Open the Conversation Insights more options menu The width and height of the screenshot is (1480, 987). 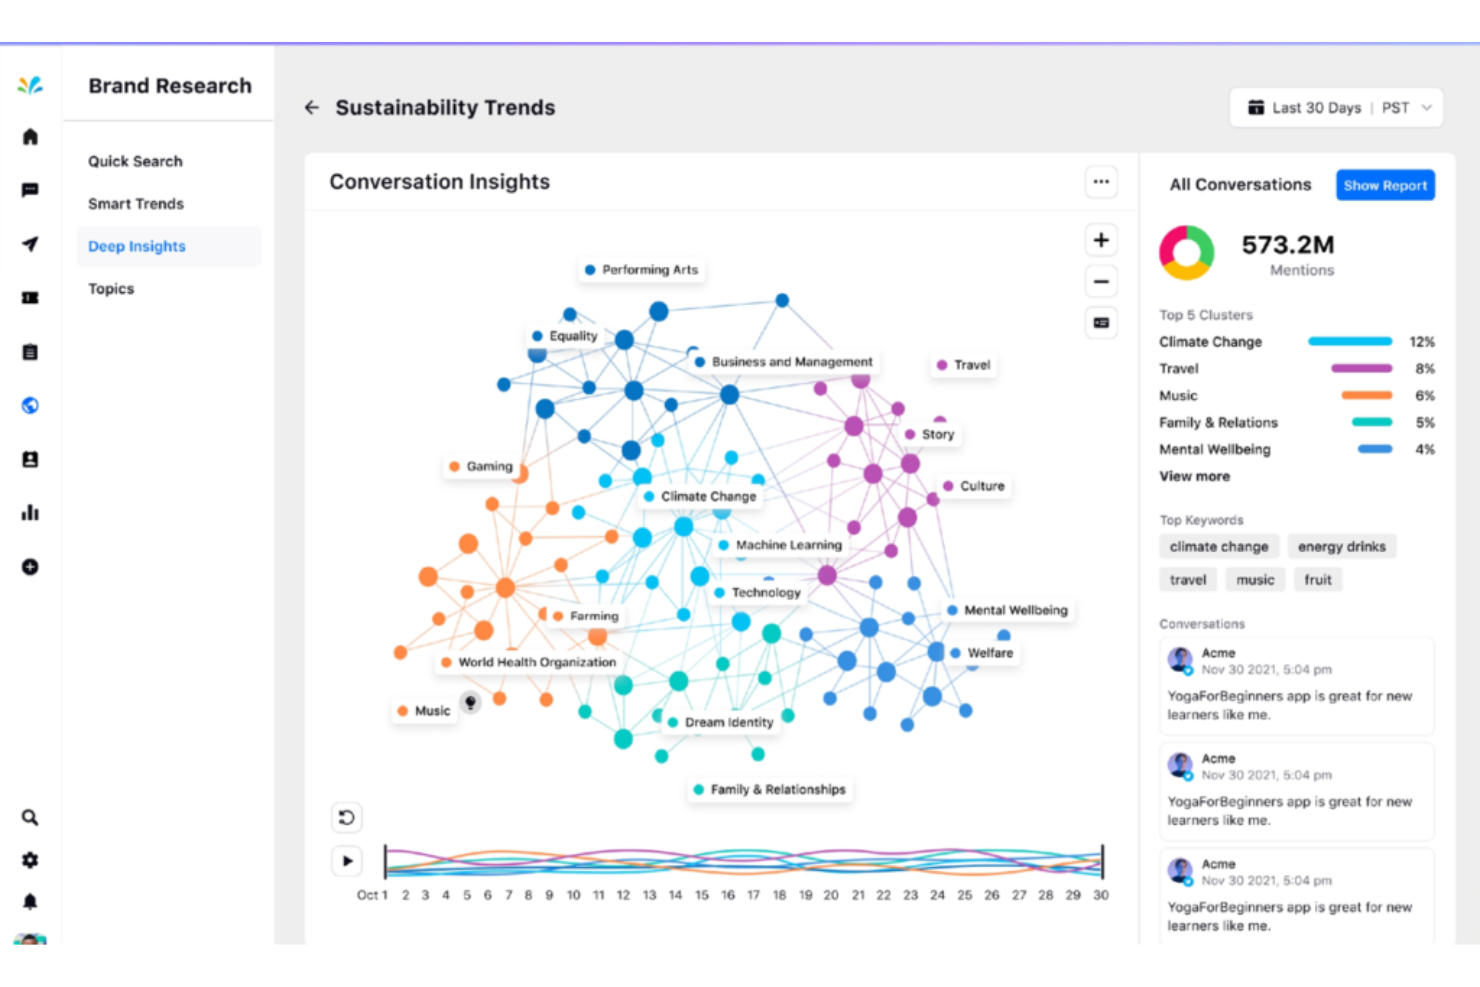(1101, 182)
